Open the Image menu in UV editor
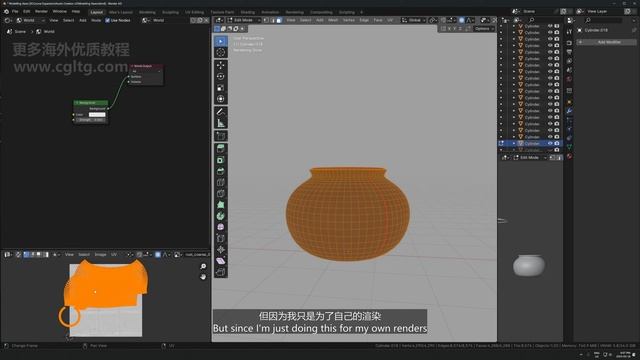Screen dimensions: 640x360 click(x=100, y=254)
